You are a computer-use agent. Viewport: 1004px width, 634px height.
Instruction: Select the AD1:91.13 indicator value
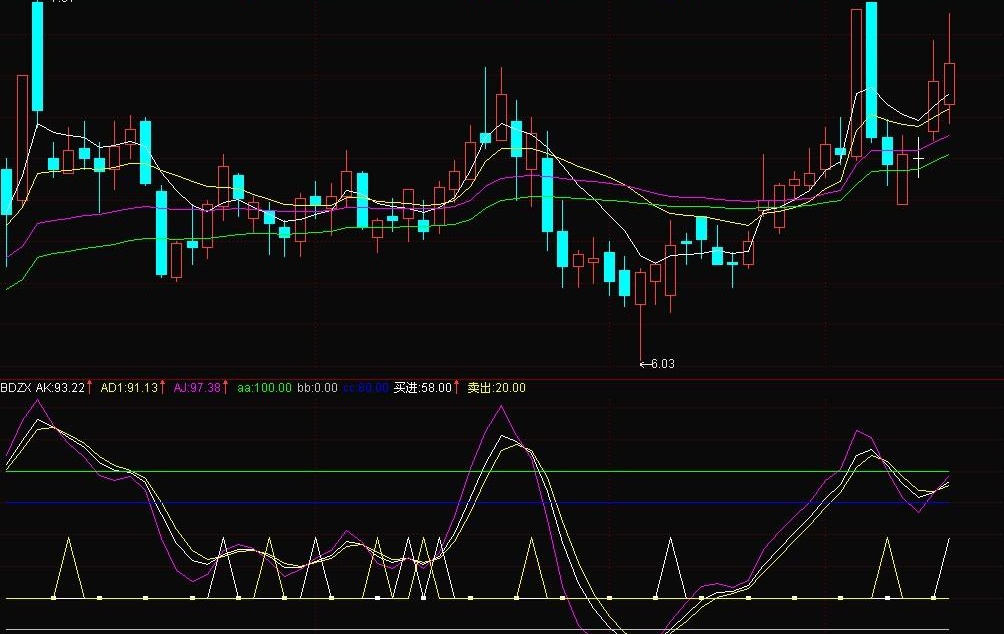pyautogui.click(x=129, y=388)
